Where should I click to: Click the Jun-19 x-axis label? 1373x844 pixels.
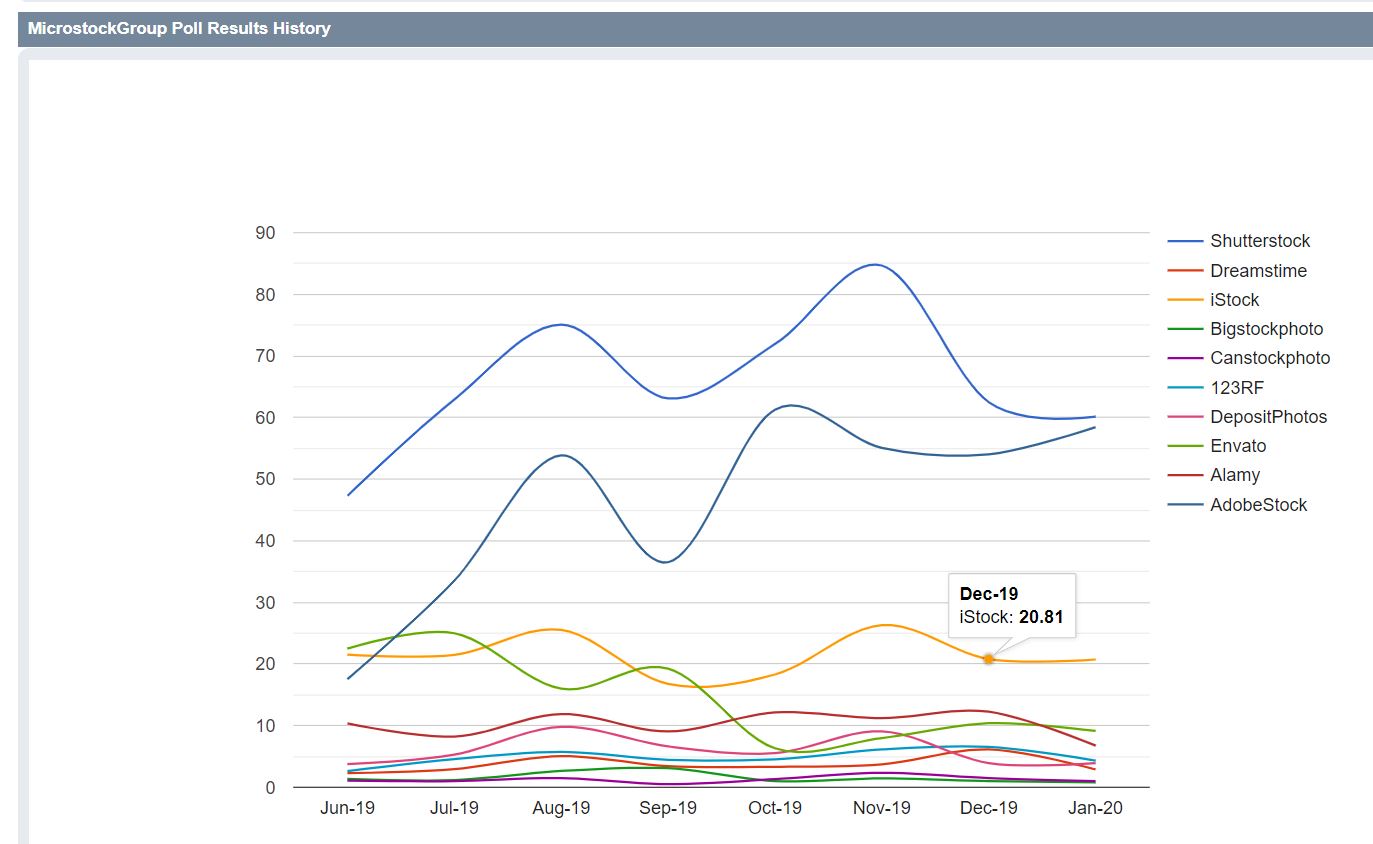pos(348,808)
